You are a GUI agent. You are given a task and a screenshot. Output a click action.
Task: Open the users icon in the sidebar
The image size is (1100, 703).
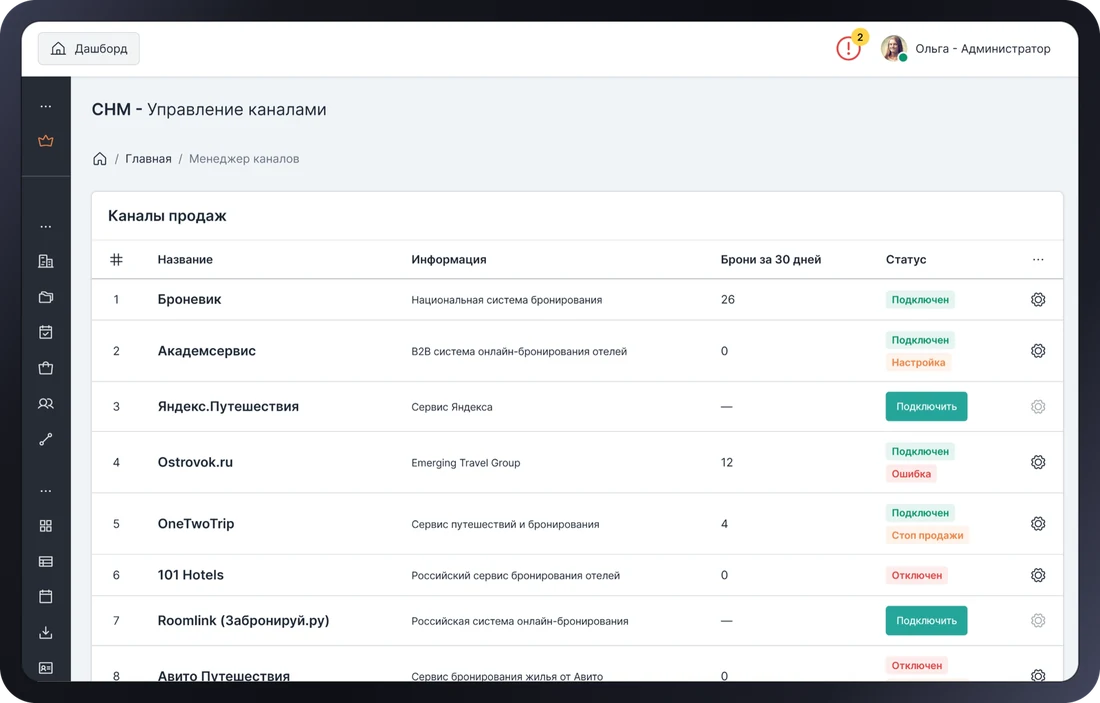click(x=46, y=403)
